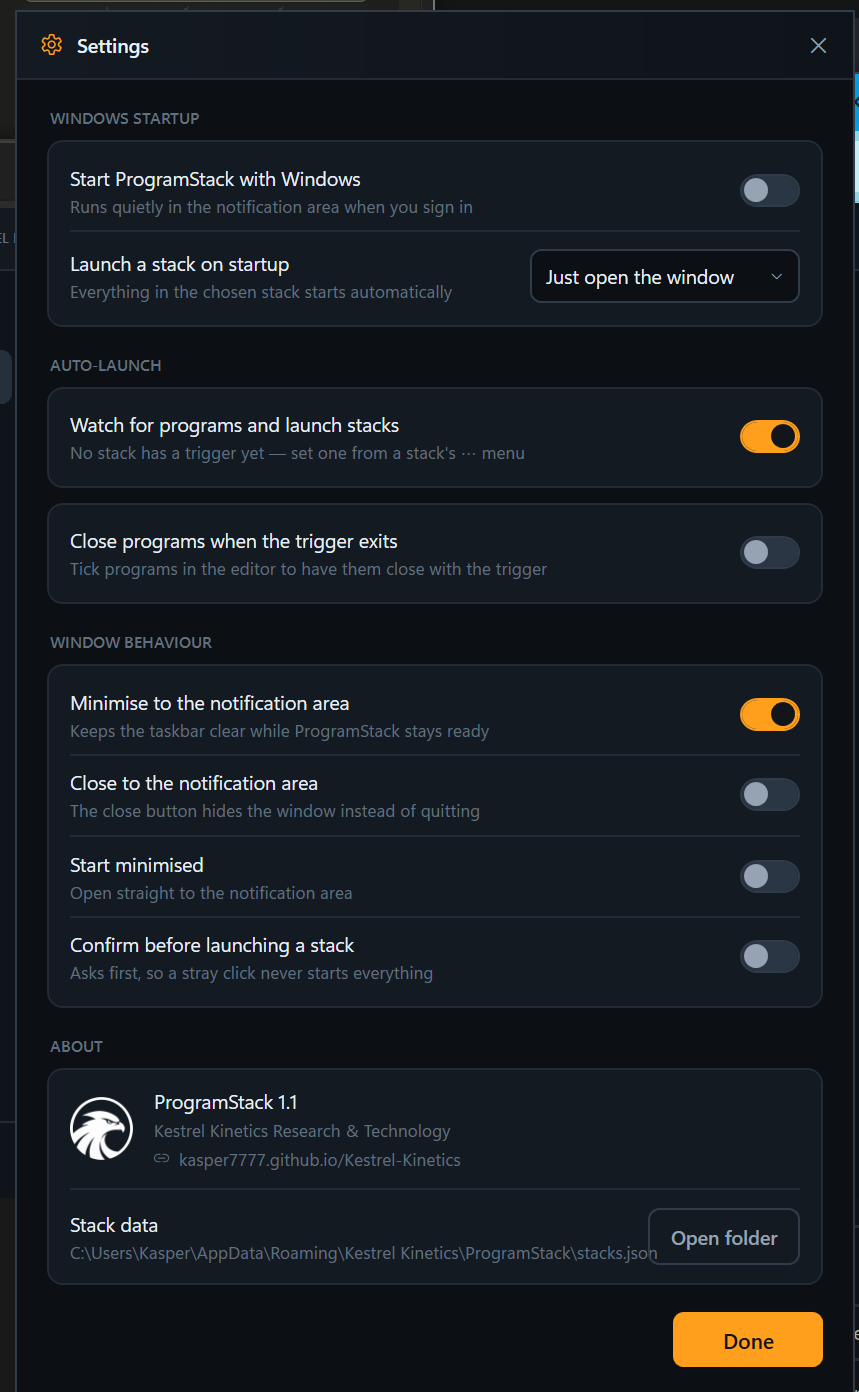Disable Minimise to the notification area
This screenshot has width=859, height=1392.
tap(769, 714)
